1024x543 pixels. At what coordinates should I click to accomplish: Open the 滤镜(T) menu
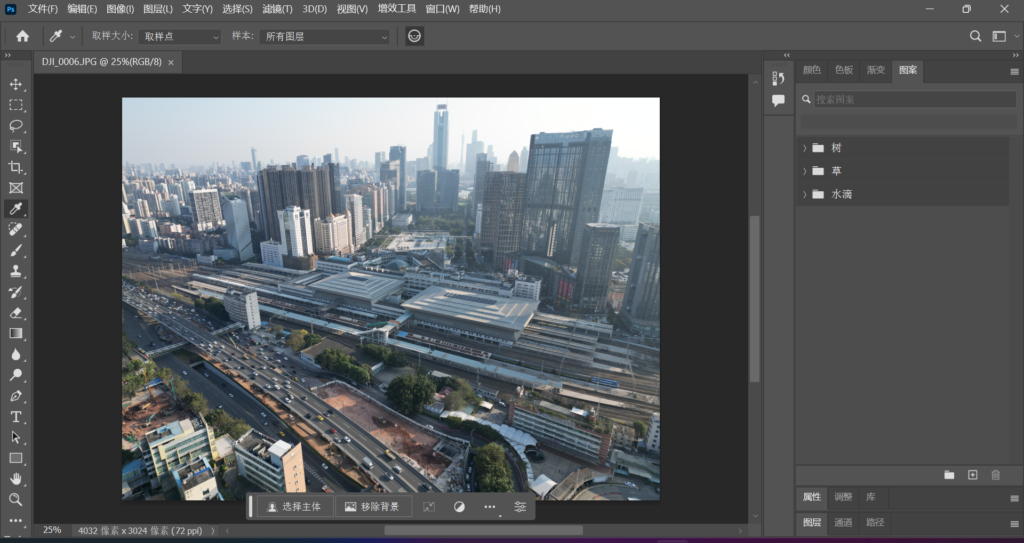point(277,9)
